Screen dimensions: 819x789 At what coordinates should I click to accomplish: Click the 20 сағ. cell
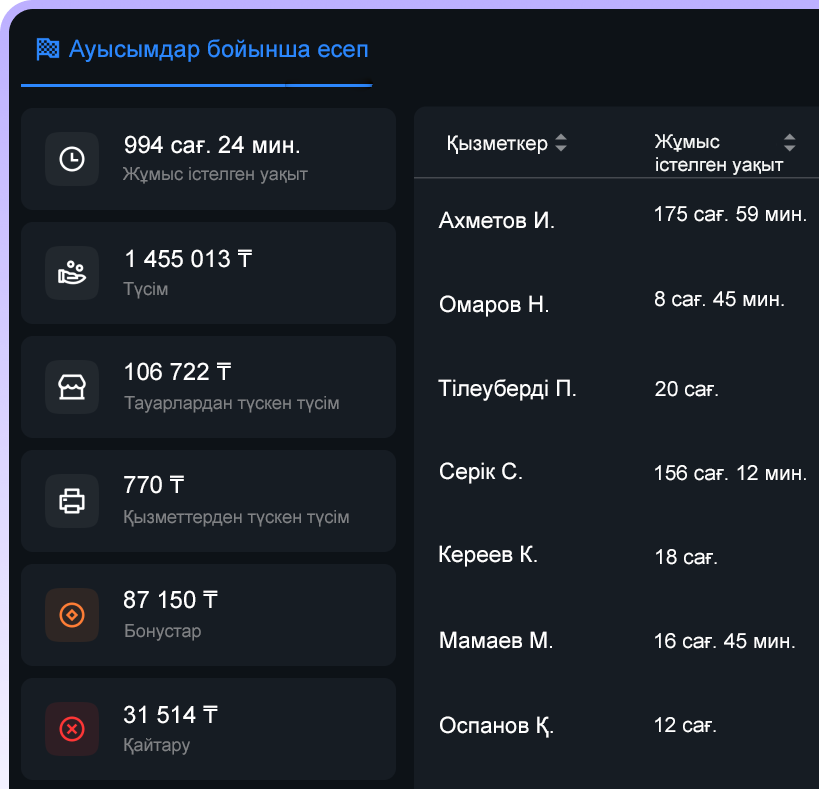(686, 389)
